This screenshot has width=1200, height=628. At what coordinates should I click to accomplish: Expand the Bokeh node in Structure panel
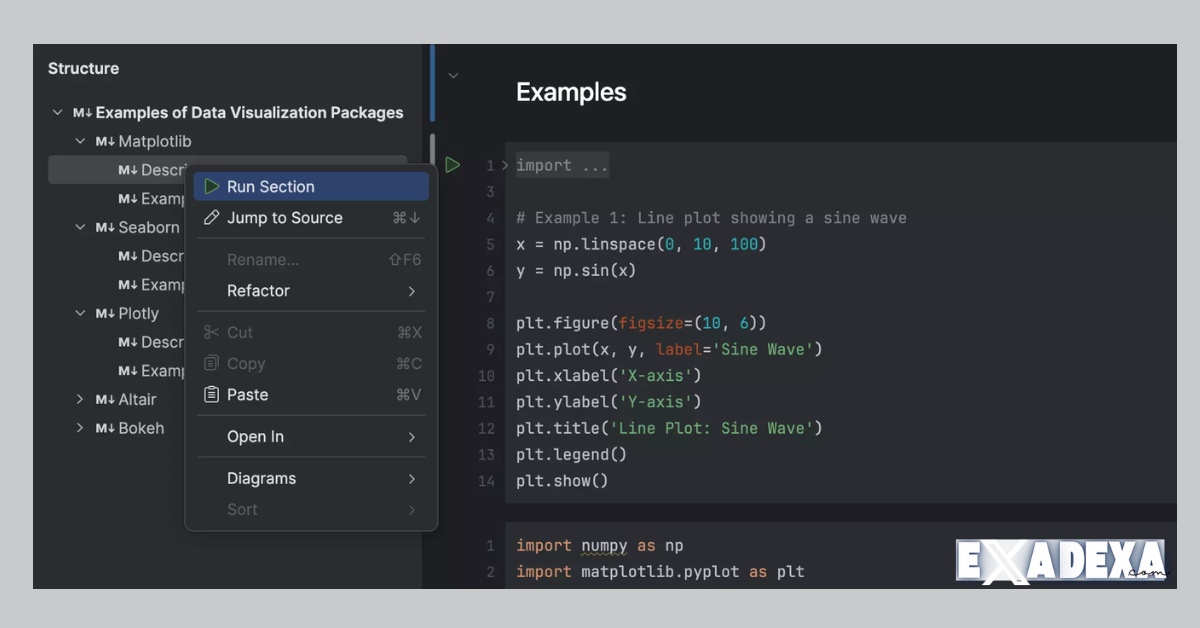tap(80, 428)
